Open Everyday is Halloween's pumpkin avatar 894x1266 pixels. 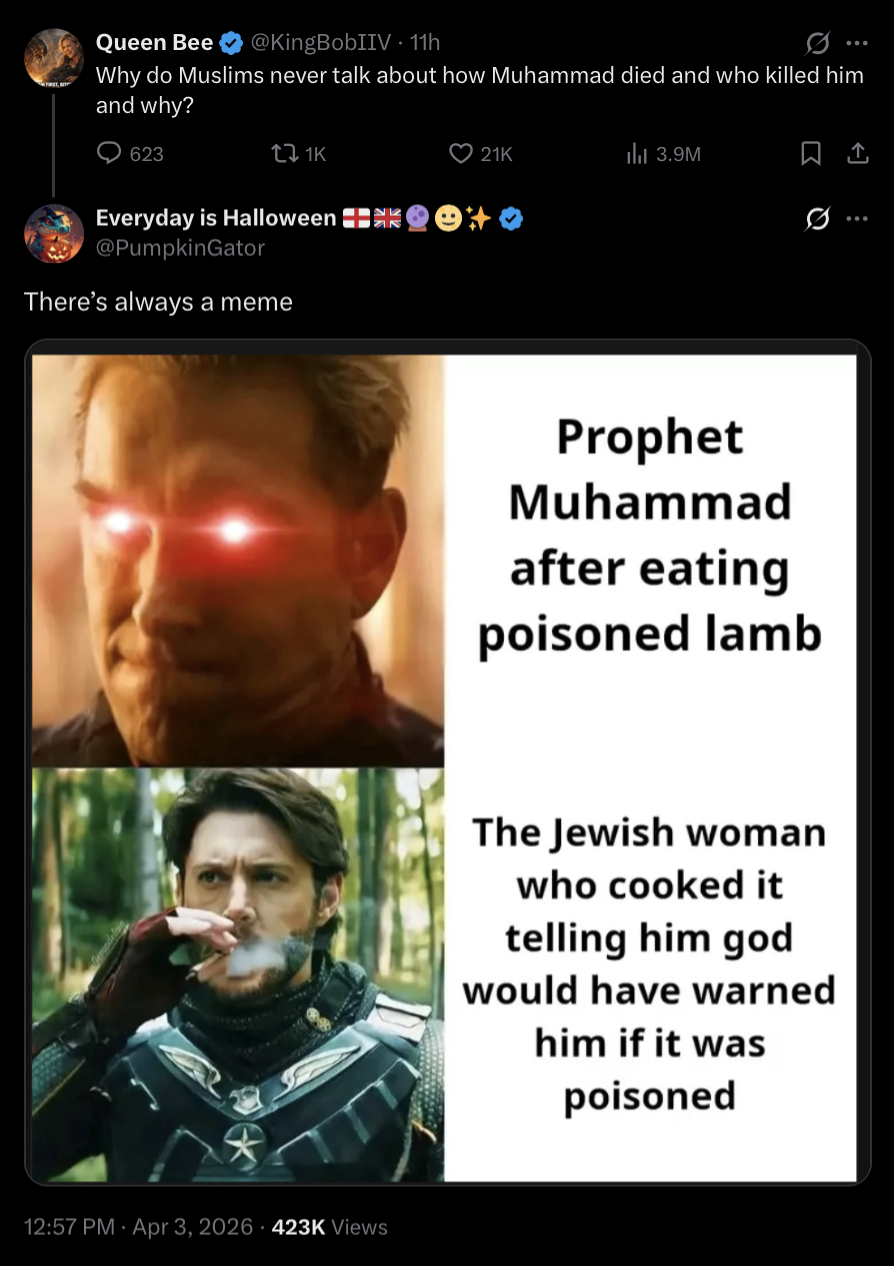coord(53,233)
